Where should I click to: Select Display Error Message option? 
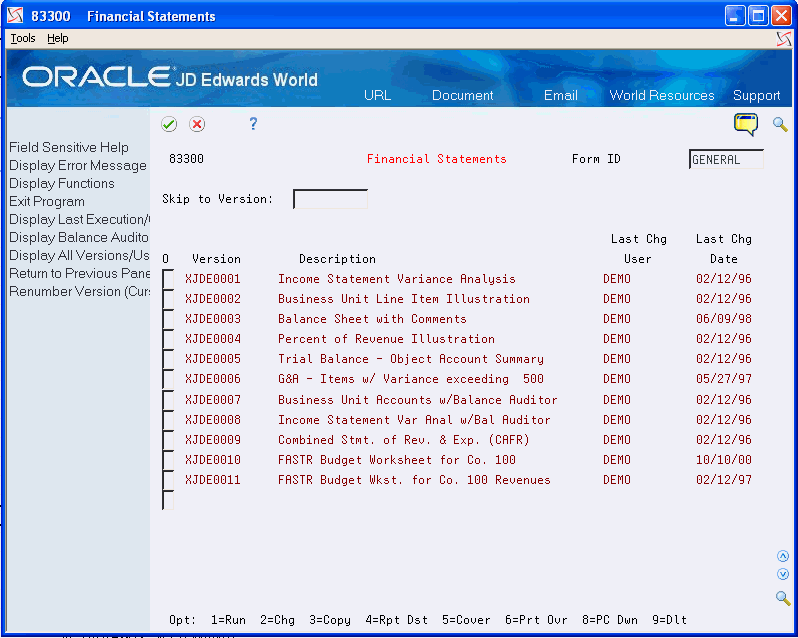pyautogui.click(x=78, y=165)
